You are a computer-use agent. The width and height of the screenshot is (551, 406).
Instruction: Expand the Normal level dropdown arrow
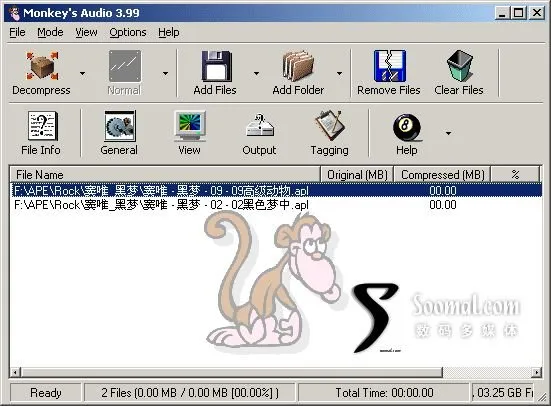pos(165,73)
